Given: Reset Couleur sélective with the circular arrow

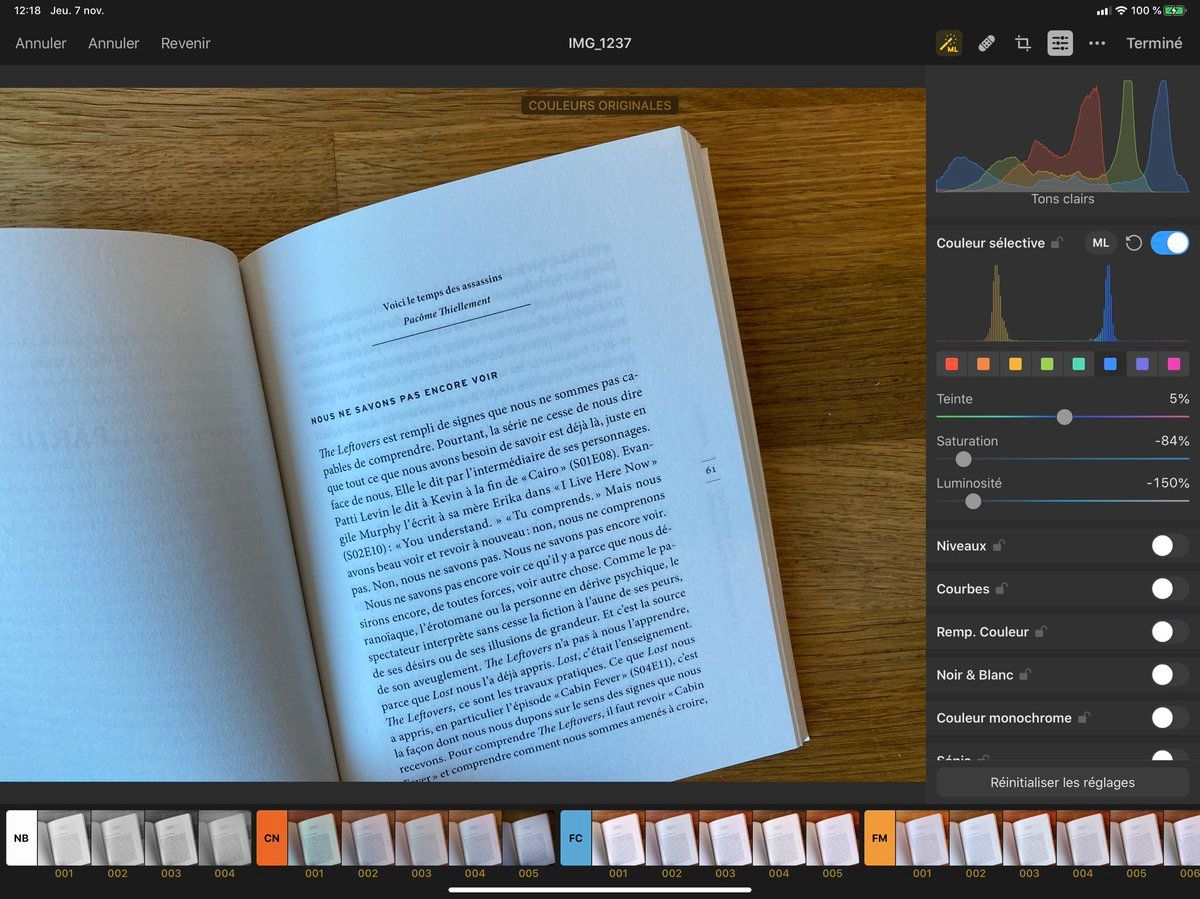Looking at the screenshot, I should (x=1133, y=243).
